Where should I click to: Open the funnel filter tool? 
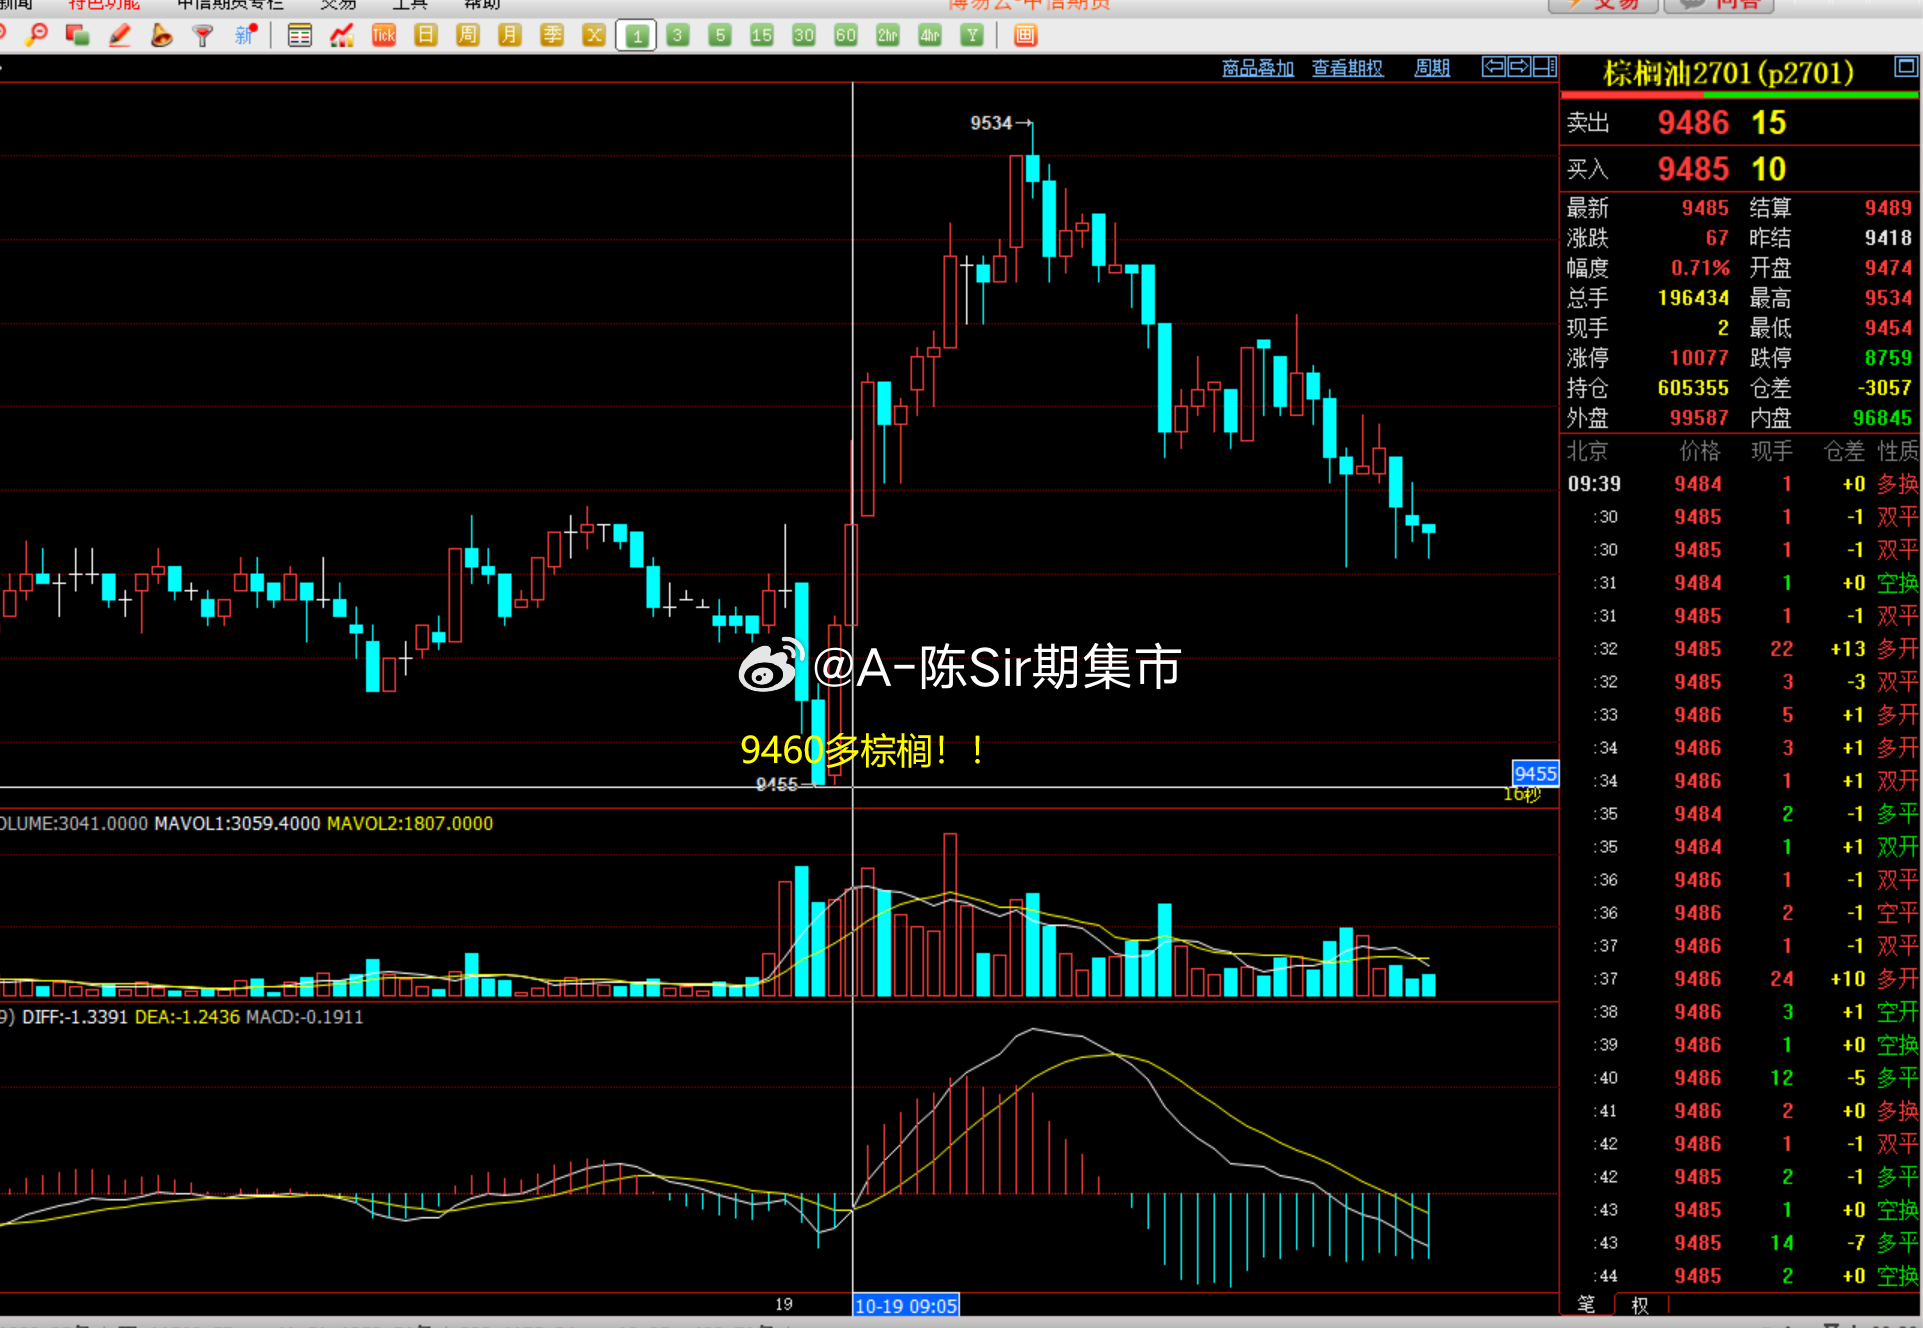[203, 36]
